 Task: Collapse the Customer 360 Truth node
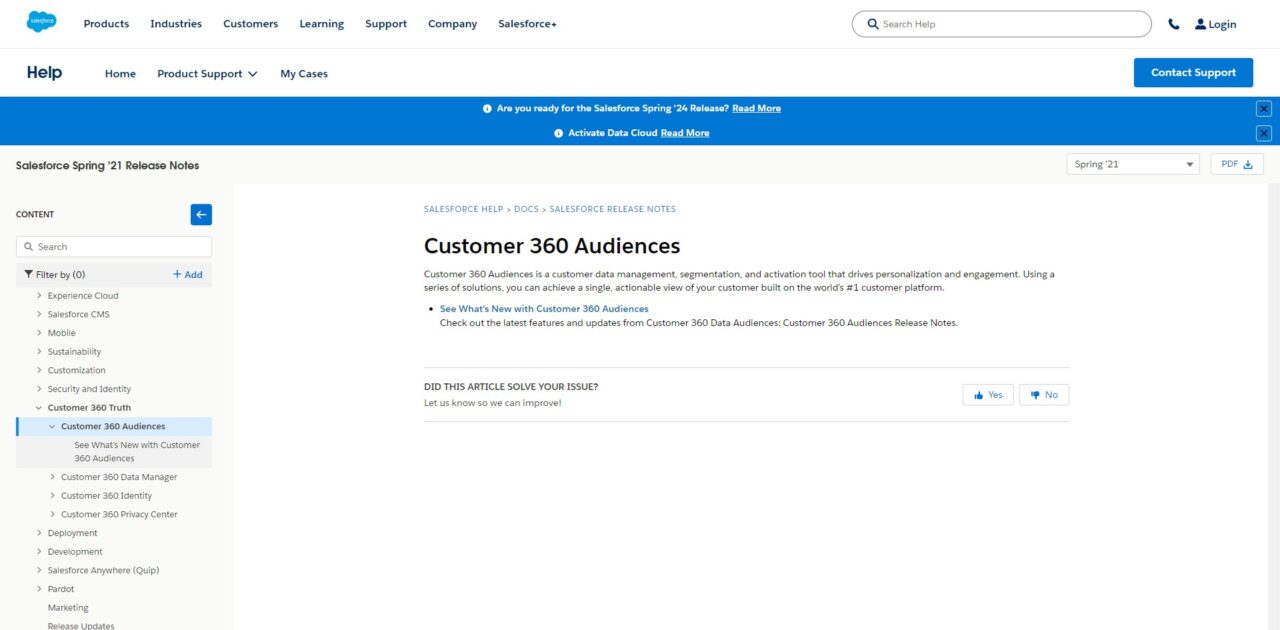(x=39, y=408)
